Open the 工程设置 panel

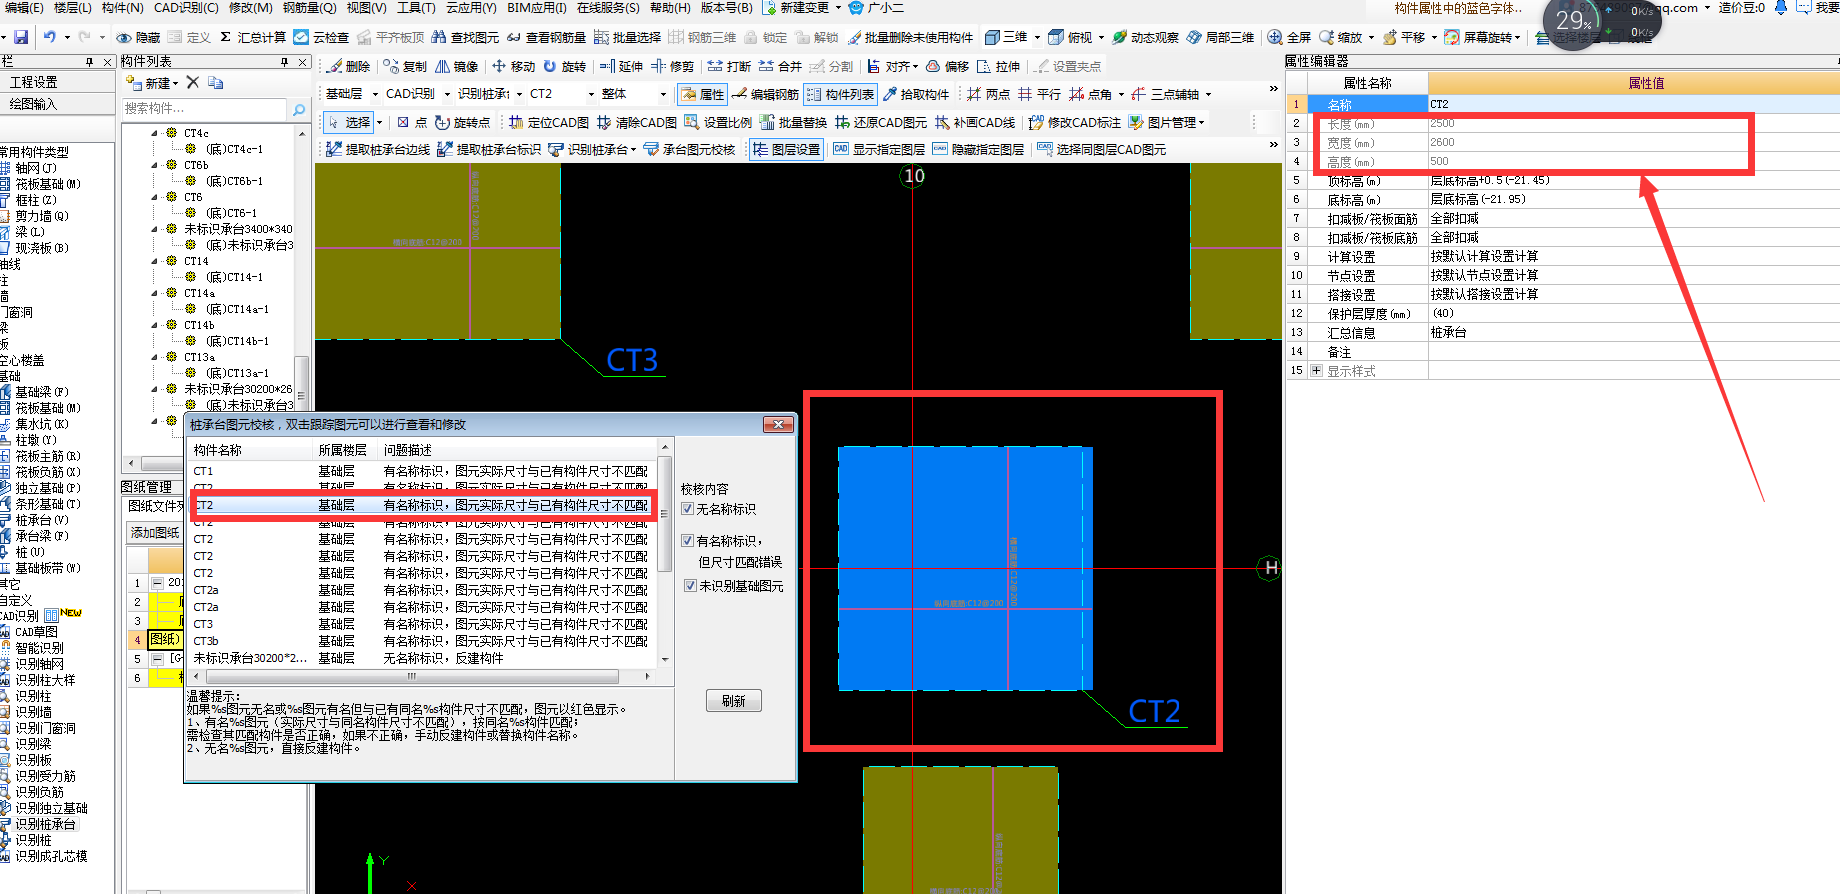pyautogui.click(x=57, y=82)
